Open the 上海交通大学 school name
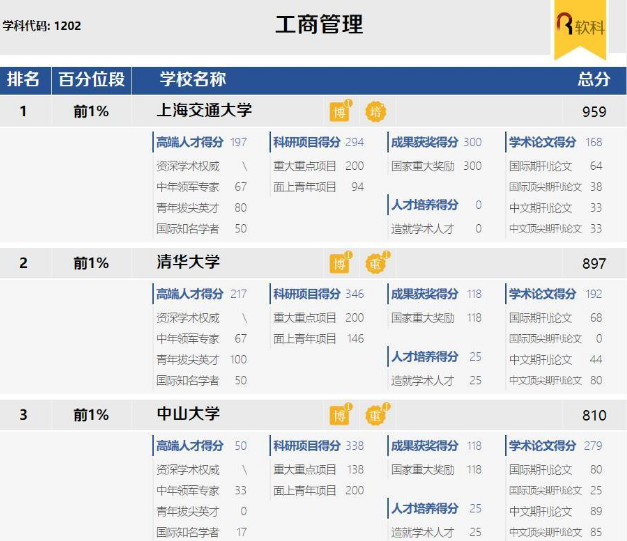 (204, 110)
